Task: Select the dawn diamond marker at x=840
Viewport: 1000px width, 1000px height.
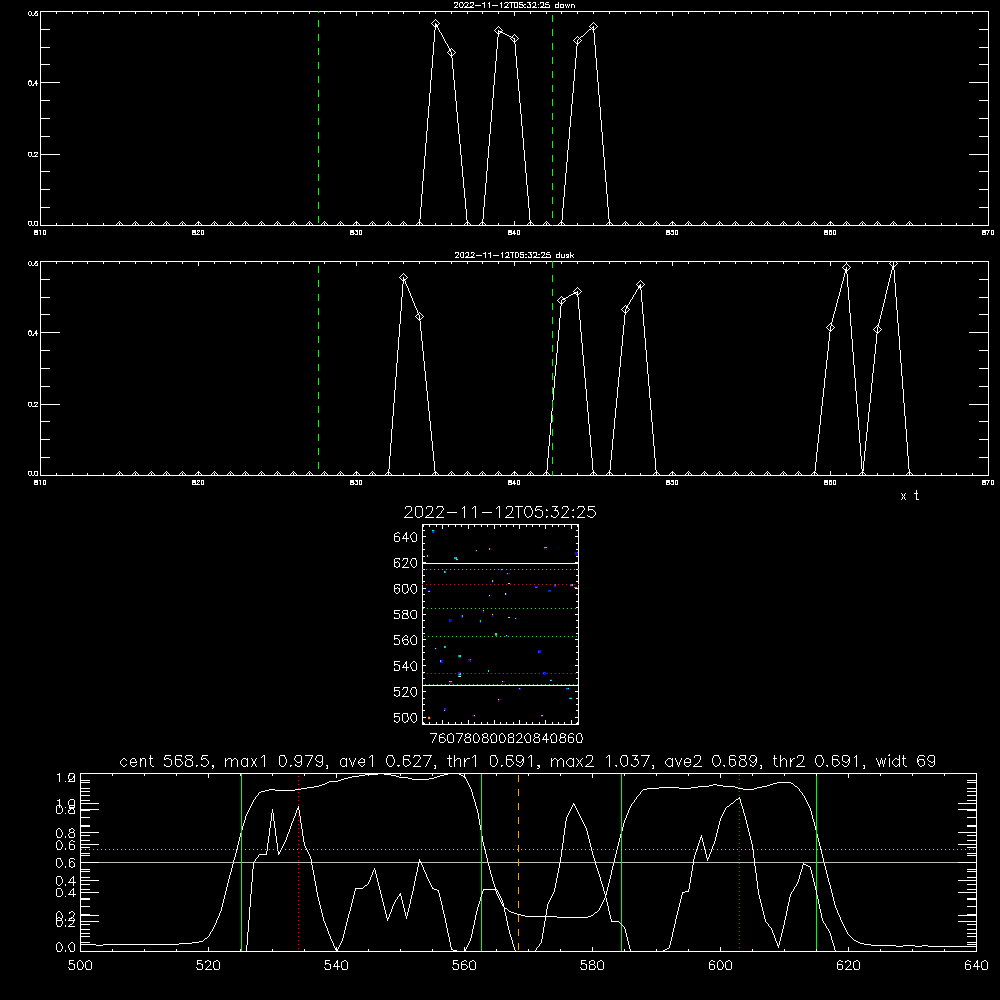Action: pyautogui.click(x=515, y=39)
